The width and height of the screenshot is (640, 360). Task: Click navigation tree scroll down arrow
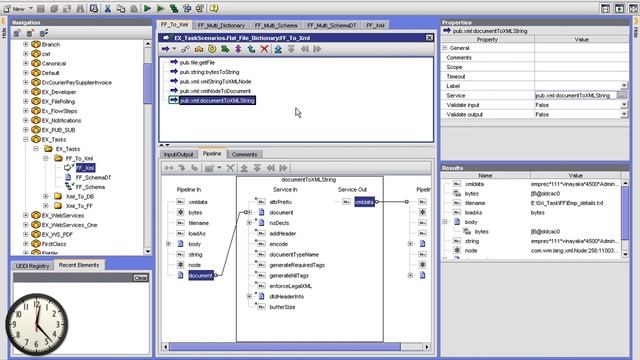coord(148,251)
